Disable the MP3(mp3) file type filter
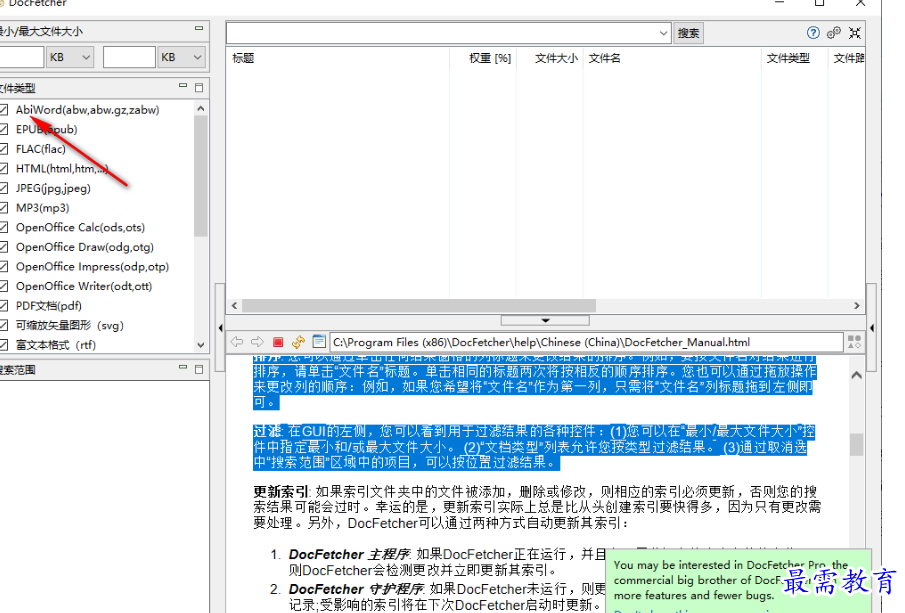The height and width of the screenshot is (613, 905). [5, 208]
